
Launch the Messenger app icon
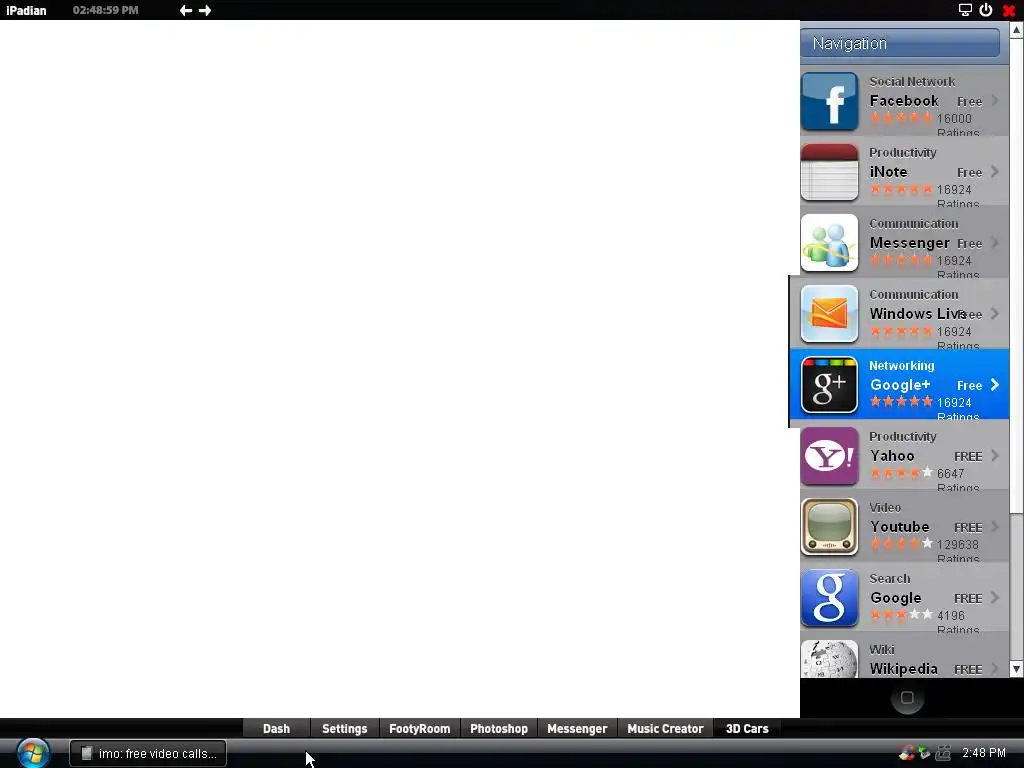click(x=829, y=243)
